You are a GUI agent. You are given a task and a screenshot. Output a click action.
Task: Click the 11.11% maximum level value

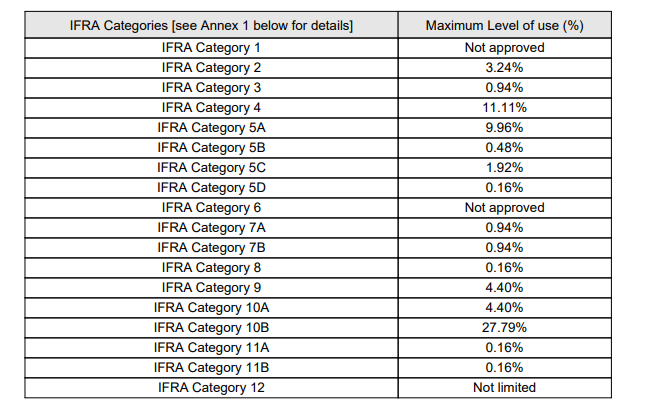coord(504,108)
